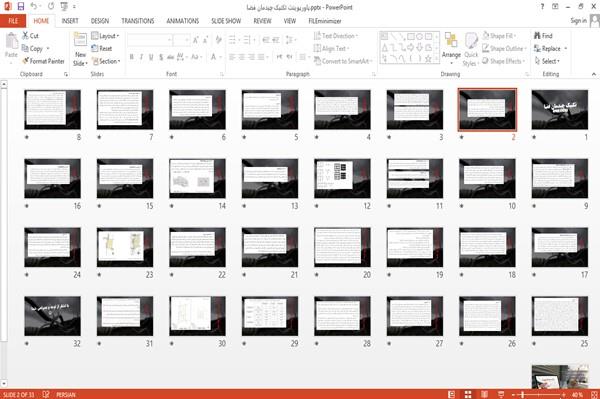Open Reading View from status bar

[x=484, y=394]
